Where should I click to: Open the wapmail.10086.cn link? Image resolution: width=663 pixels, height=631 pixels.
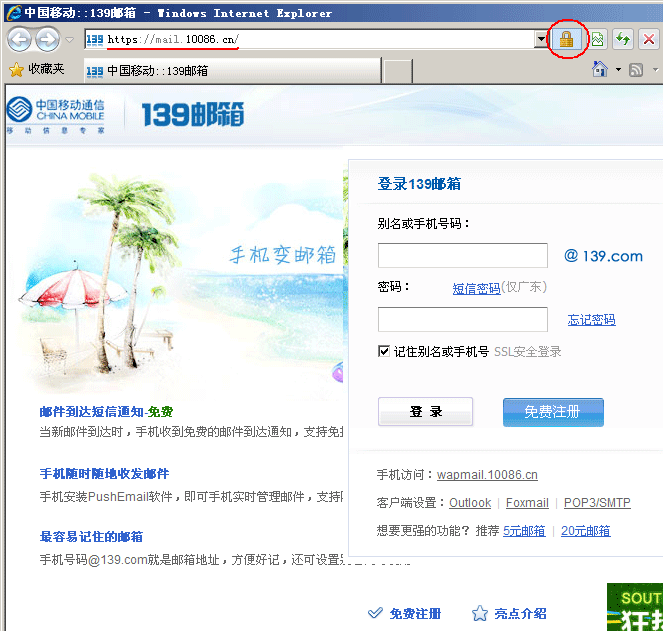pos(487,475)
